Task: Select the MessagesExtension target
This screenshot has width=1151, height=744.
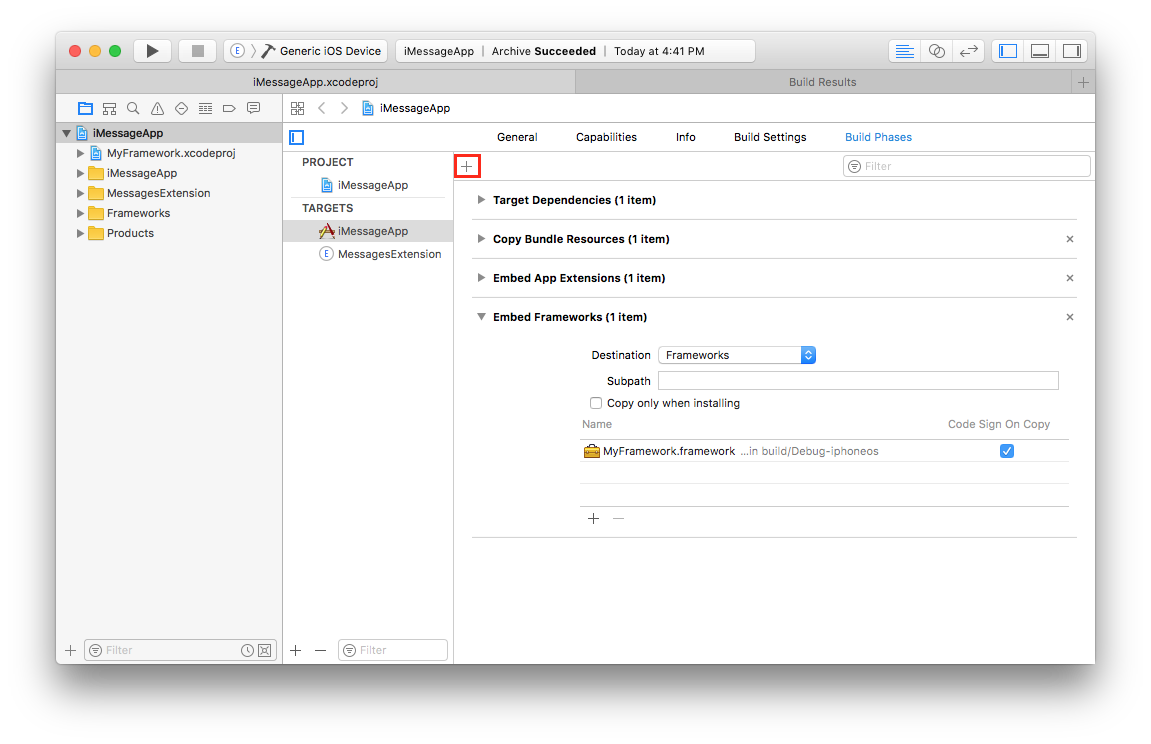Action: click(x=389, y=254)
